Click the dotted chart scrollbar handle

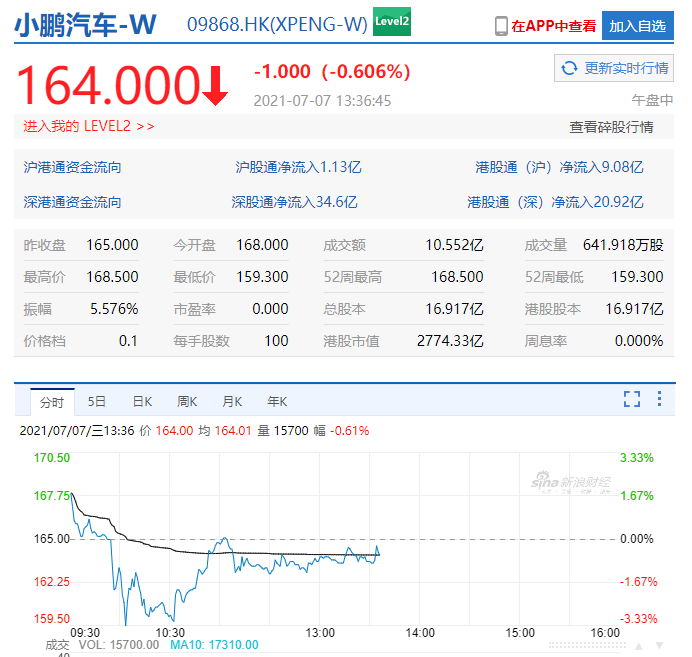click(x=587, y=646)
